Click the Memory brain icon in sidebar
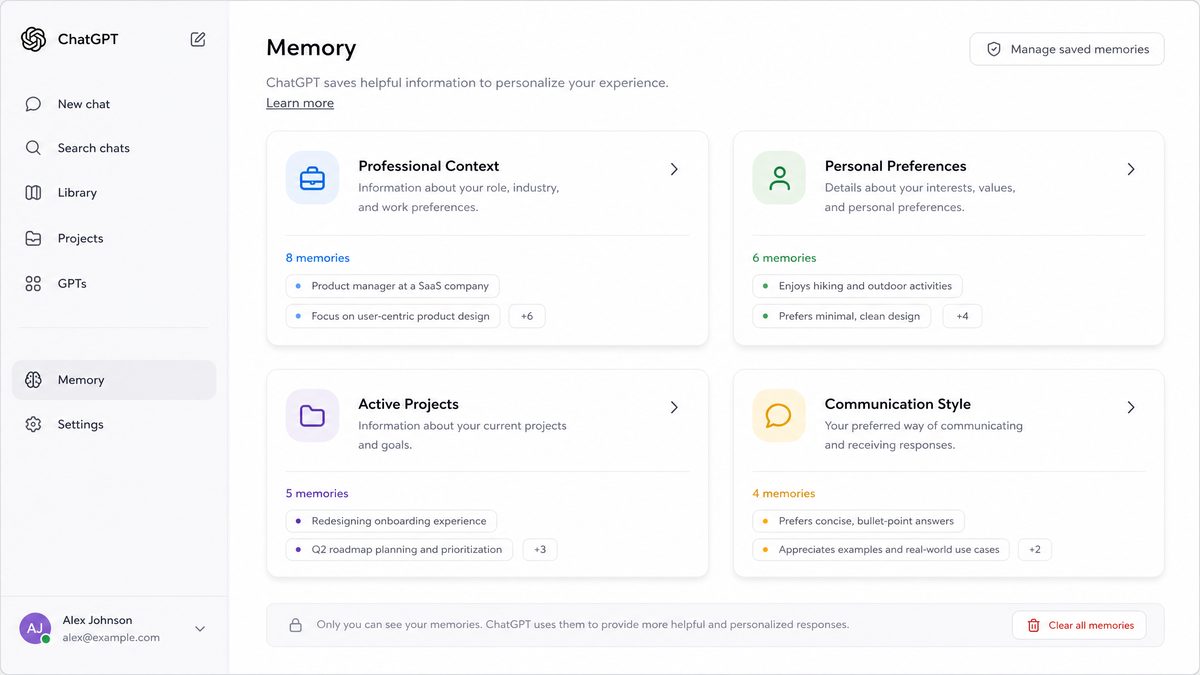The width and height of the screenshot is (1200, 675). tap(33, 380)
